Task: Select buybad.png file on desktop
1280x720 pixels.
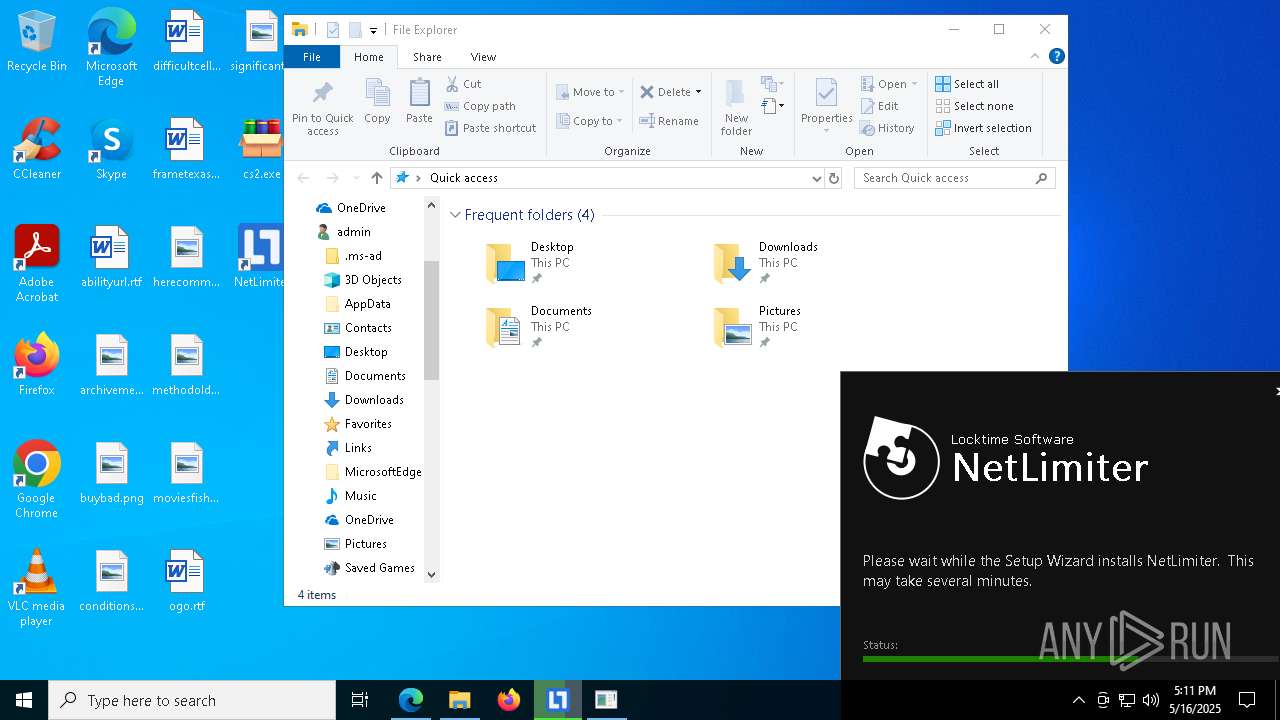Action: tap(111, 474)
